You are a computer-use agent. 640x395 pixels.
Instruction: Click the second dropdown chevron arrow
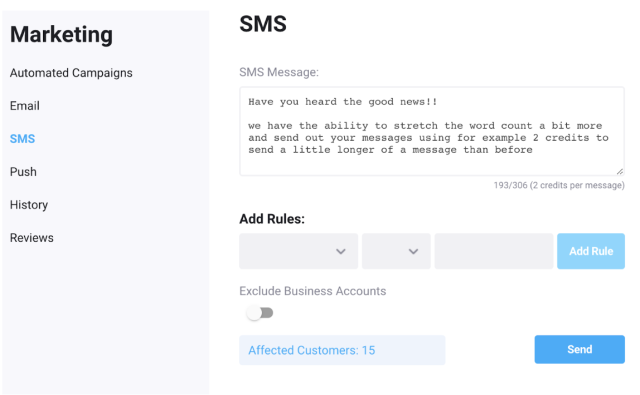click(413, 251)
